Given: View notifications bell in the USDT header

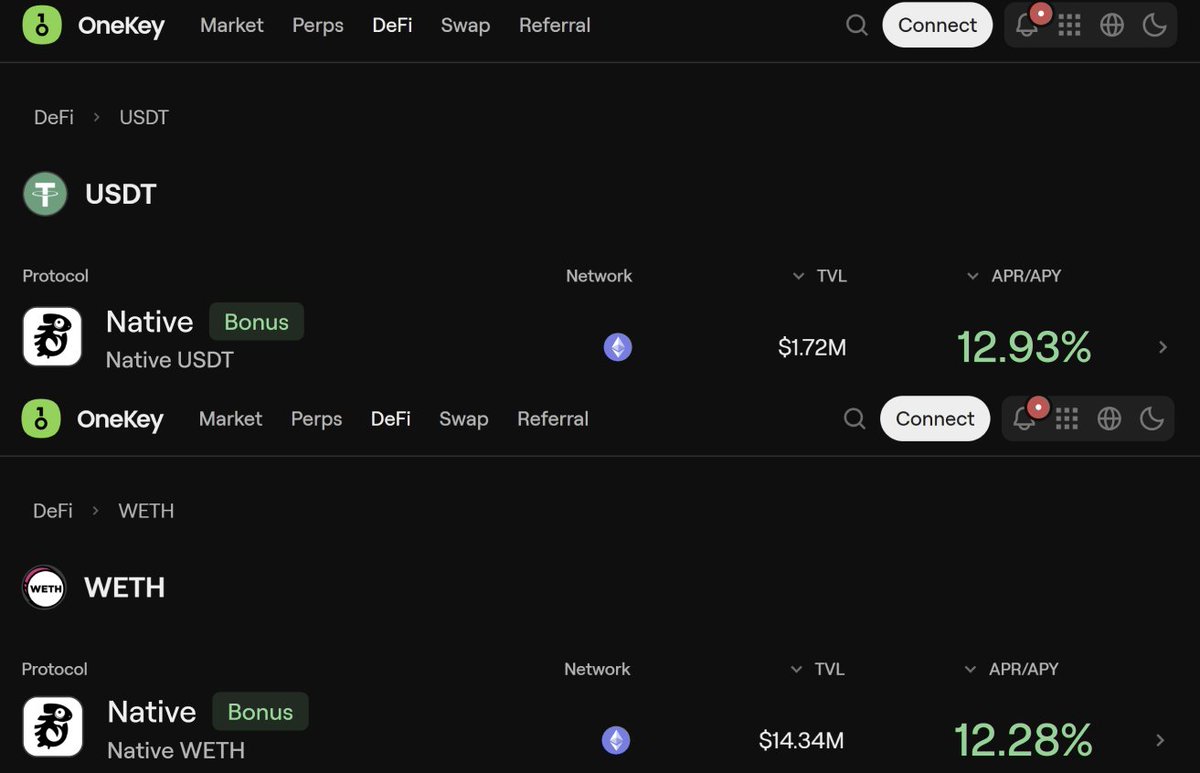Looking at the screenshot, I should (x=1027, y=25).
